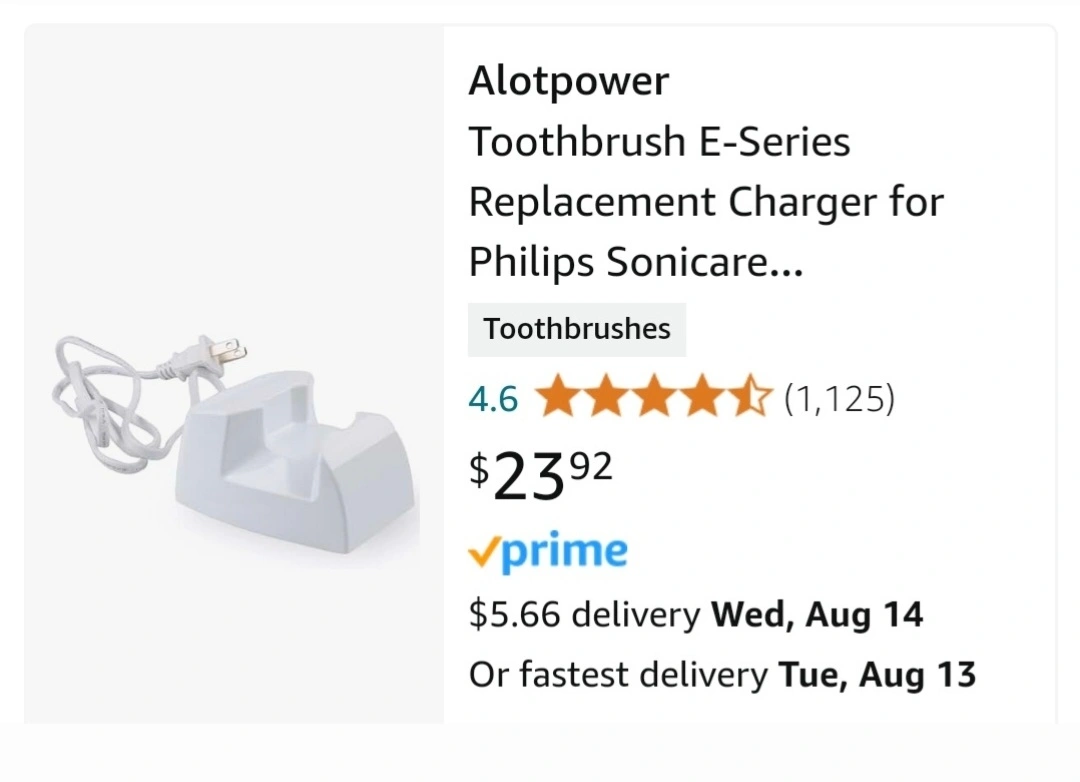Select the Tue, Aug 13 fastest date

coord(877,675)
